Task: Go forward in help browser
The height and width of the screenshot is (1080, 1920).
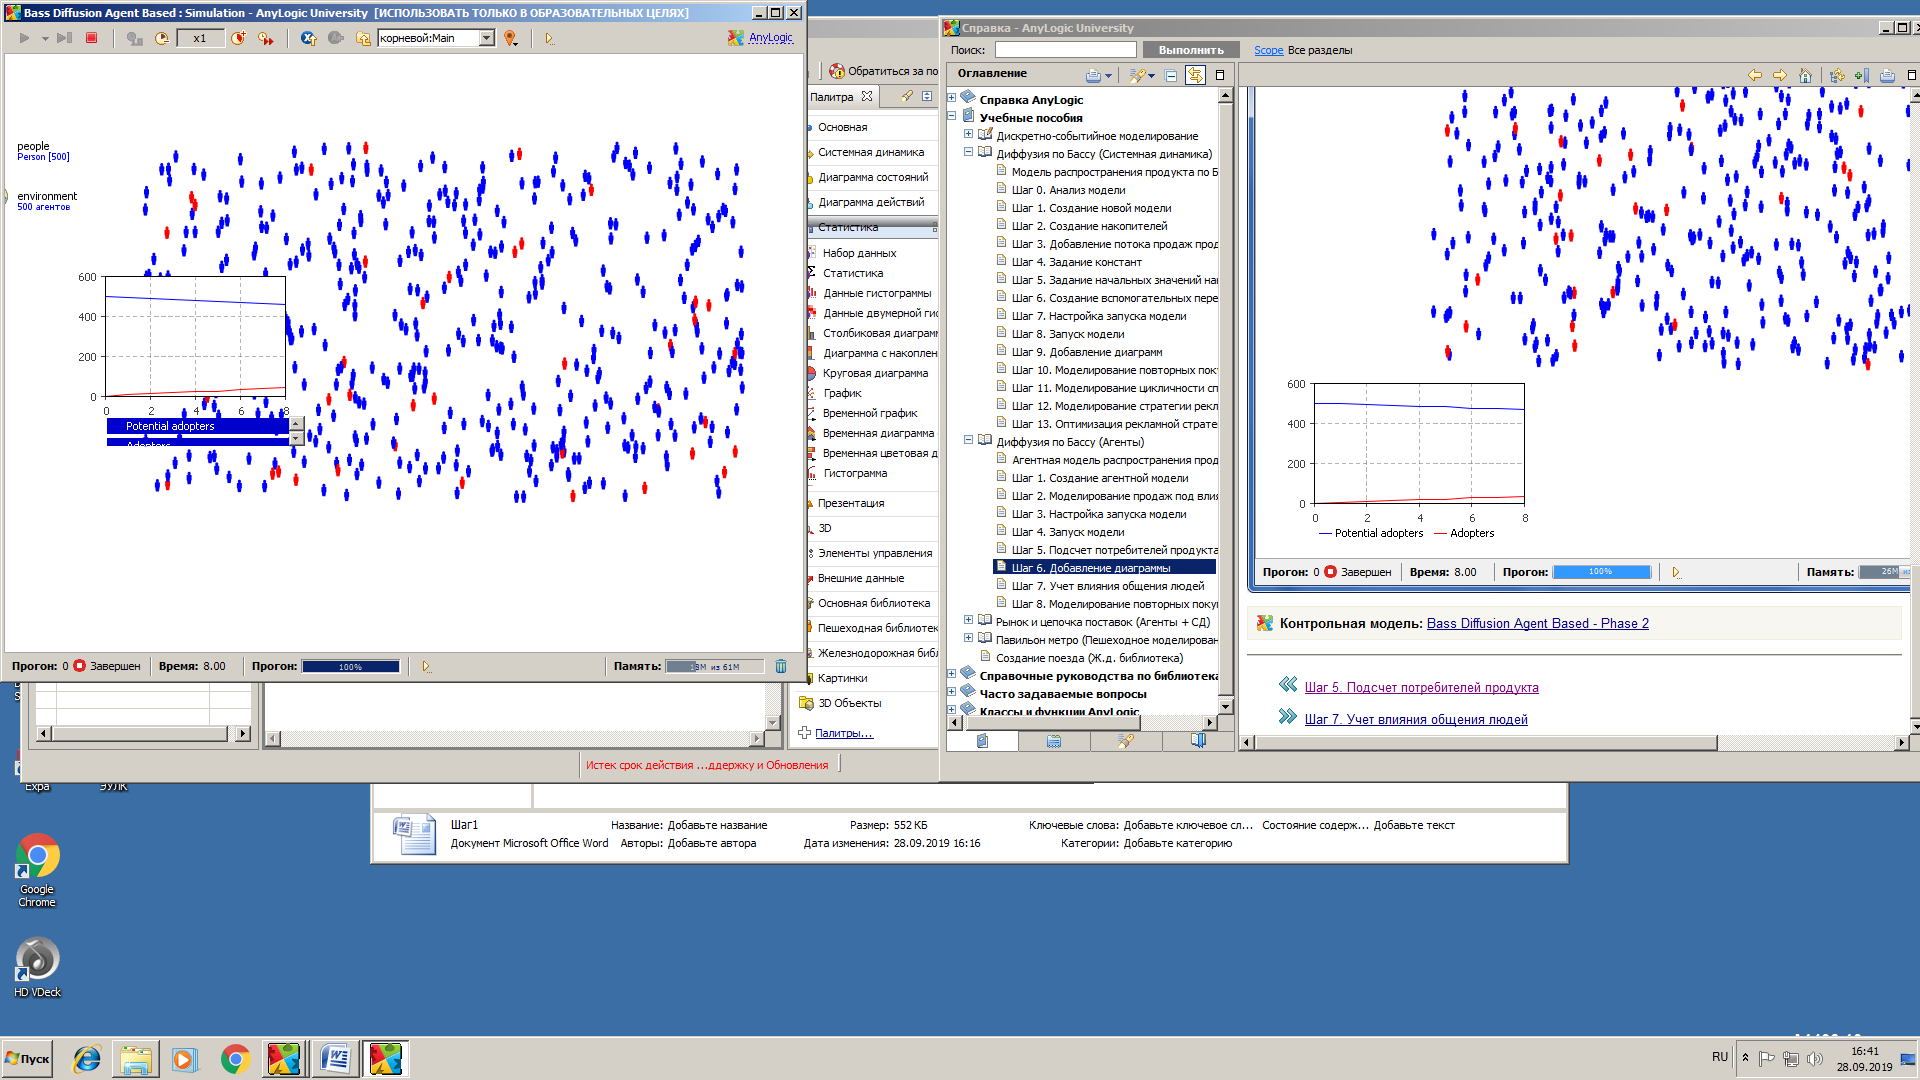Action: tap(1780, 75)
